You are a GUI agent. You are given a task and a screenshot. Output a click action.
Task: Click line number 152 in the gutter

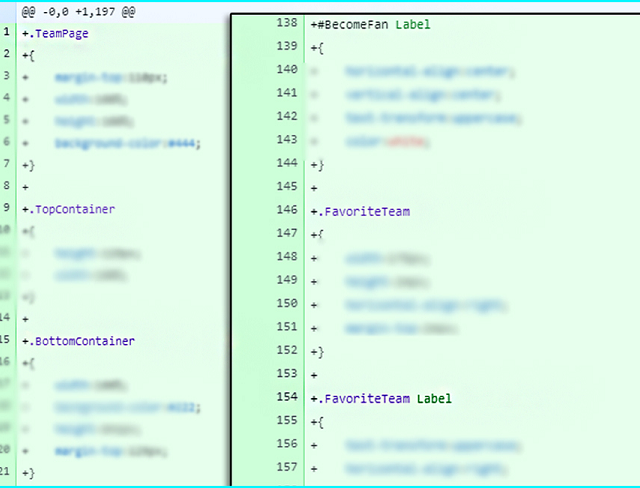285,351
